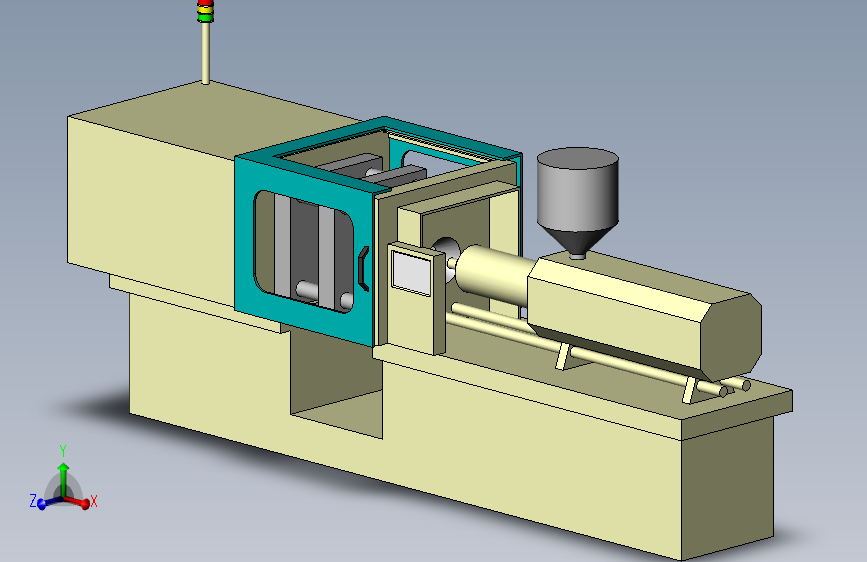Select the gray hopper on the injection unit
This screenshot has height=562, width=867.
577,202
